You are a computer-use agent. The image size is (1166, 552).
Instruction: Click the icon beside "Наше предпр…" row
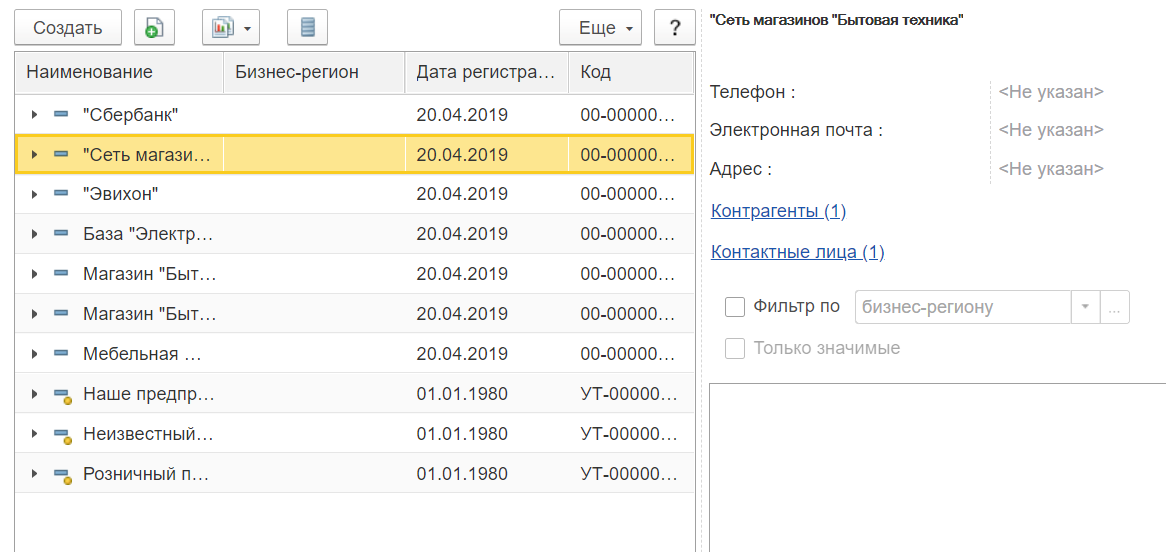click(62, 395)
